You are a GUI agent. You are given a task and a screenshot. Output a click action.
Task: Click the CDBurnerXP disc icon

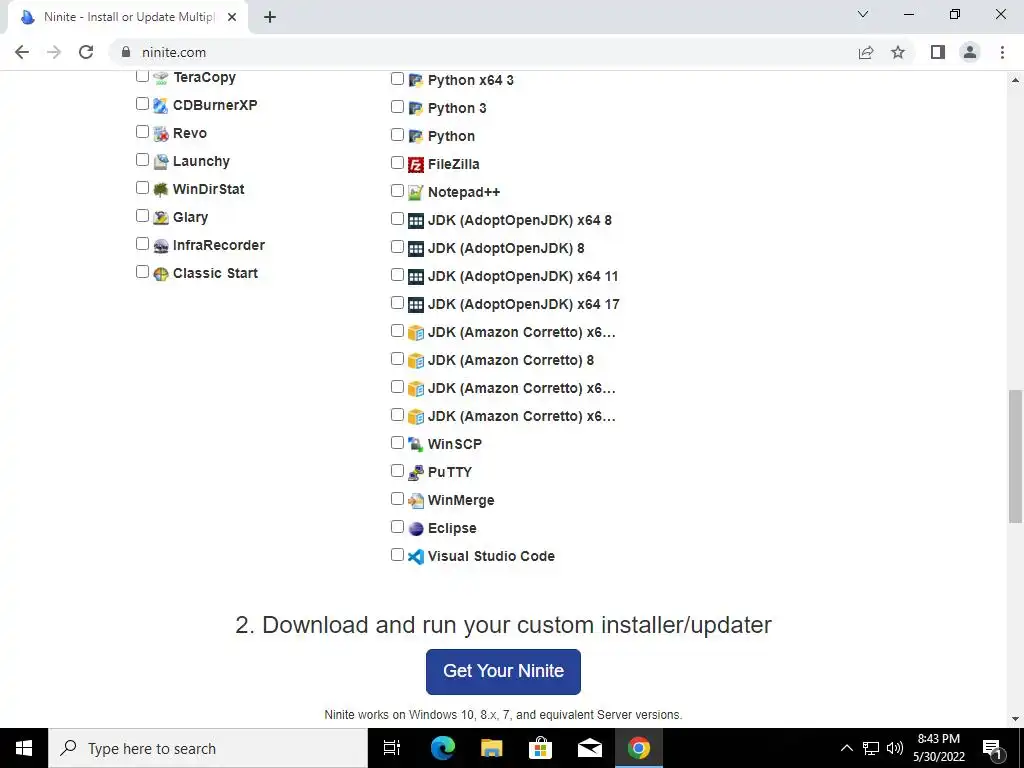(161, 106)
